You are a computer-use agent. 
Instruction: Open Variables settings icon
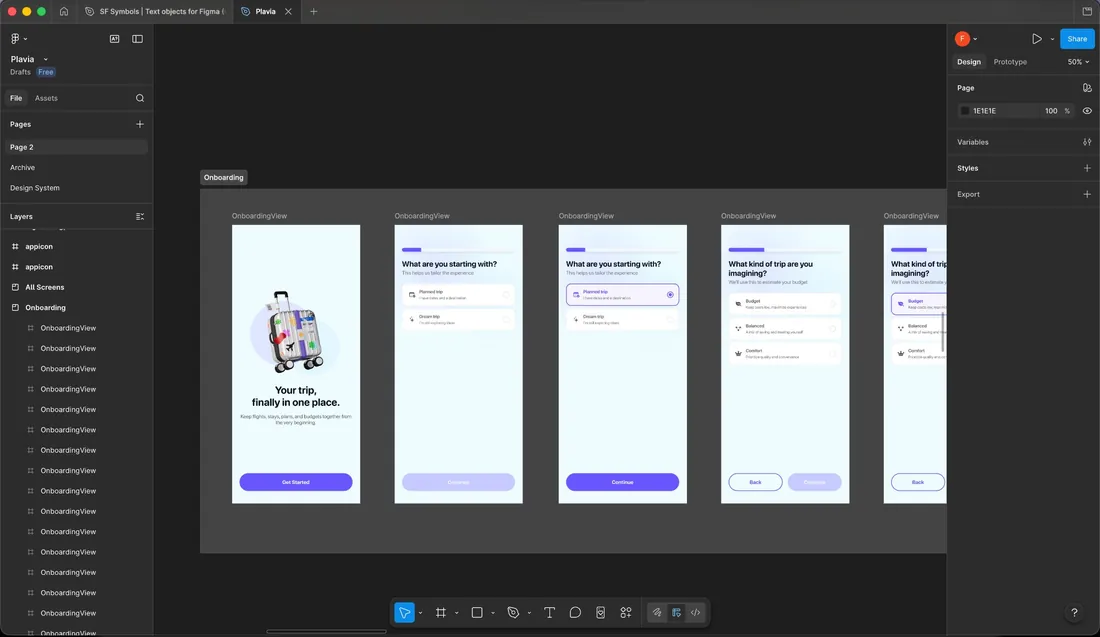1087,142
